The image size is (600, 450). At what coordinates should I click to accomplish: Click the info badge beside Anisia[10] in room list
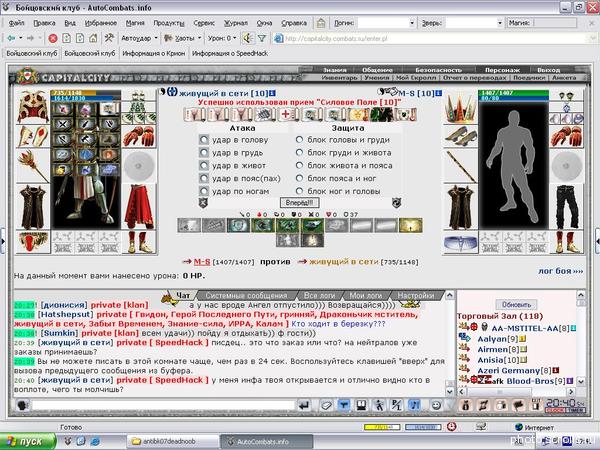point(523,360)
